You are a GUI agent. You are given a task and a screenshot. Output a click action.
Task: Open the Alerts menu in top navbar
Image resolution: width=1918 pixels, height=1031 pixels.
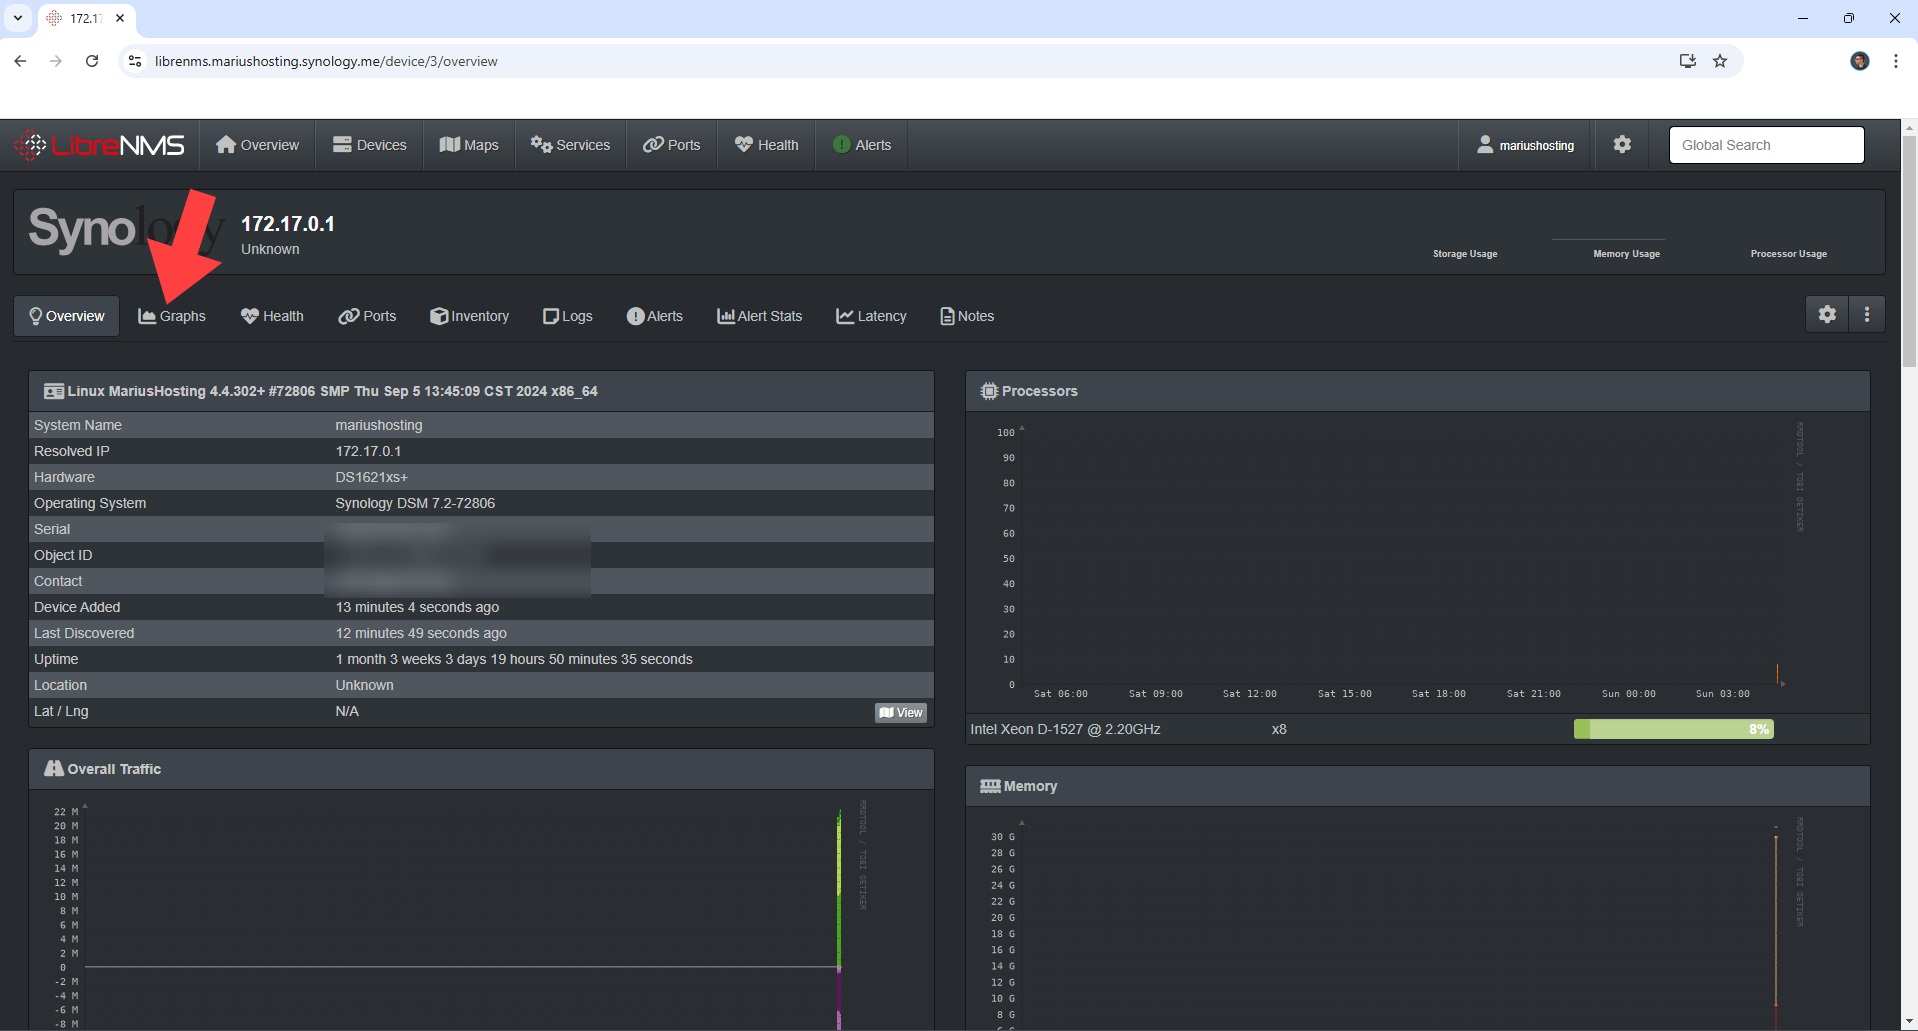pyautogui.click(x=862, y=145)
